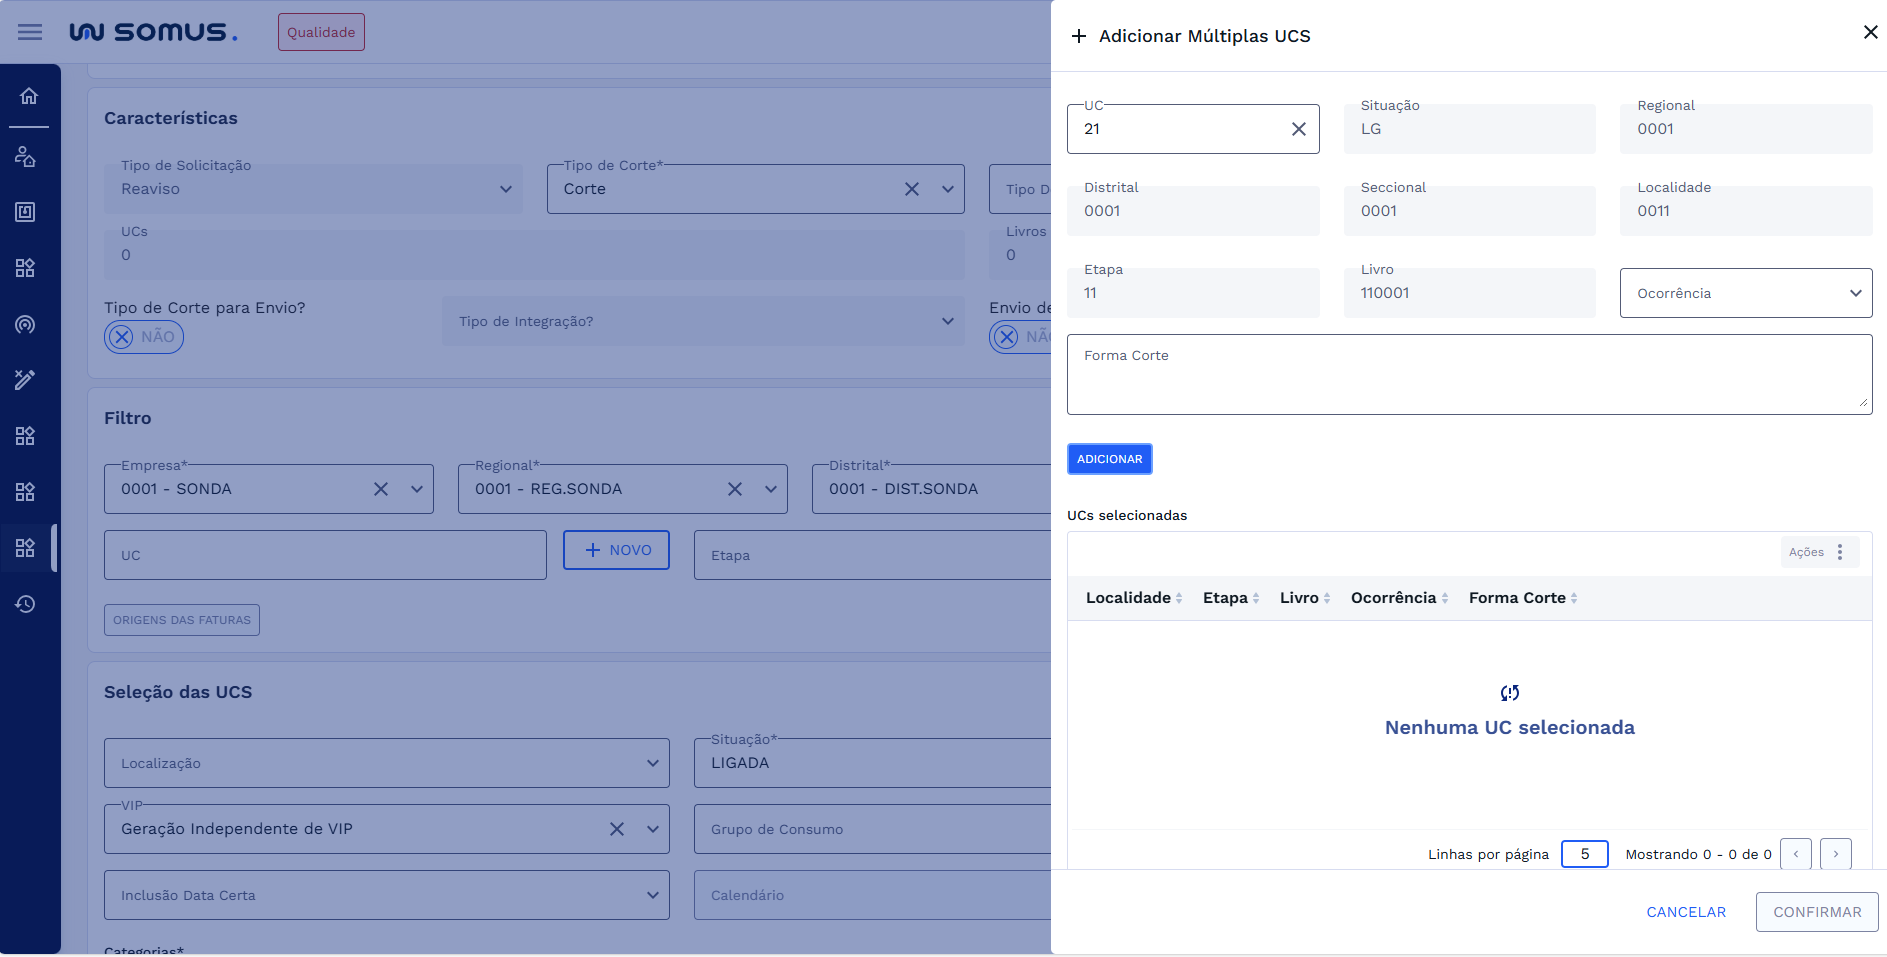
Task: Click the magic wand sidebar icon
Action: [26, 380]
